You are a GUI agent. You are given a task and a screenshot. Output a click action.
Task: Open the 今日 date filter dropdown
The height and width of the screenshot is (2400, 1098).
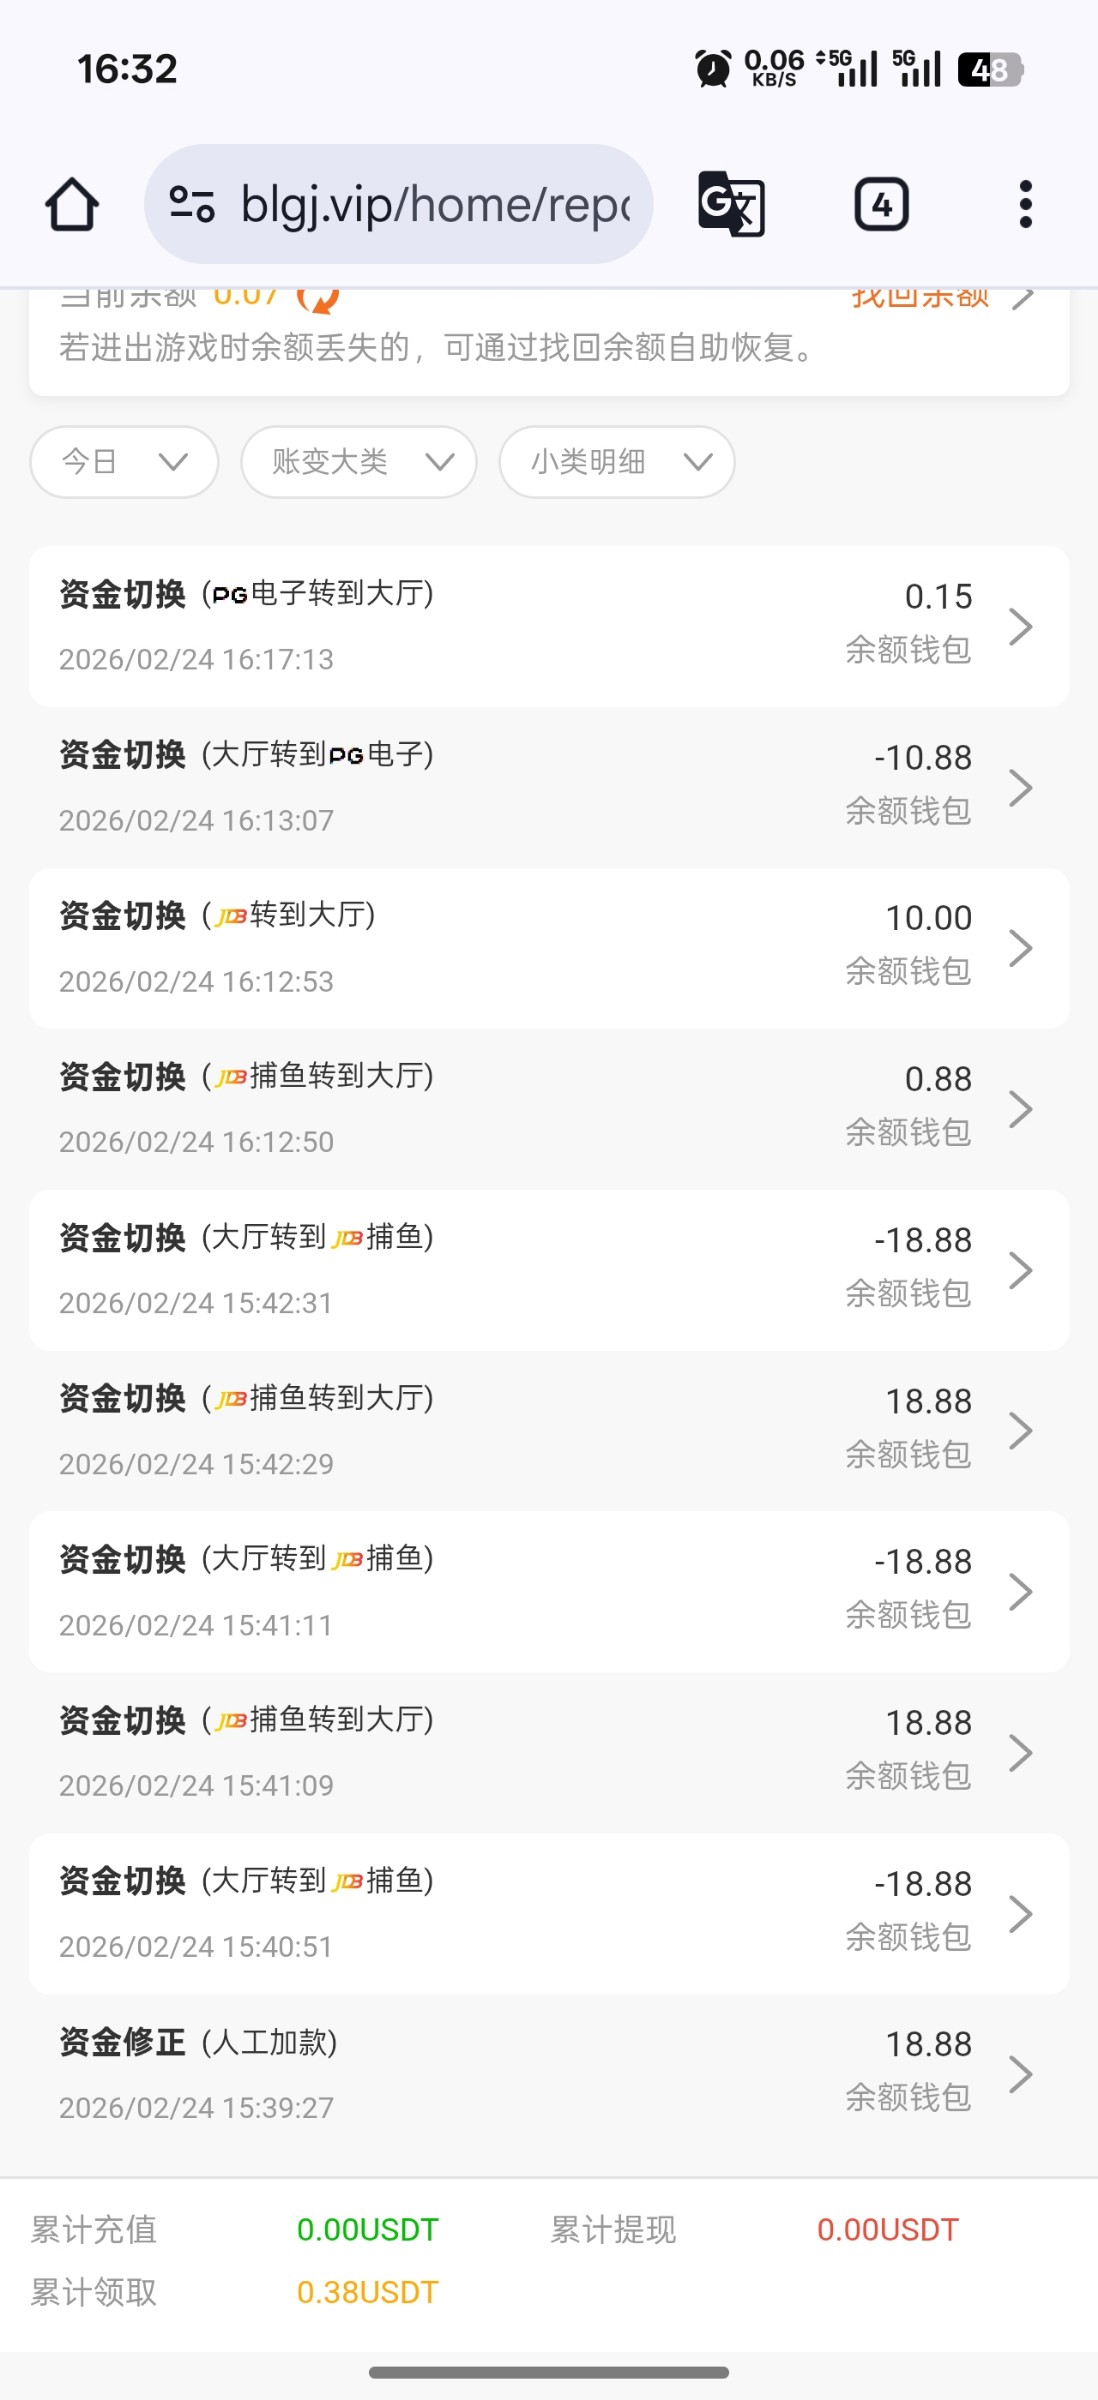coord(125,462)
